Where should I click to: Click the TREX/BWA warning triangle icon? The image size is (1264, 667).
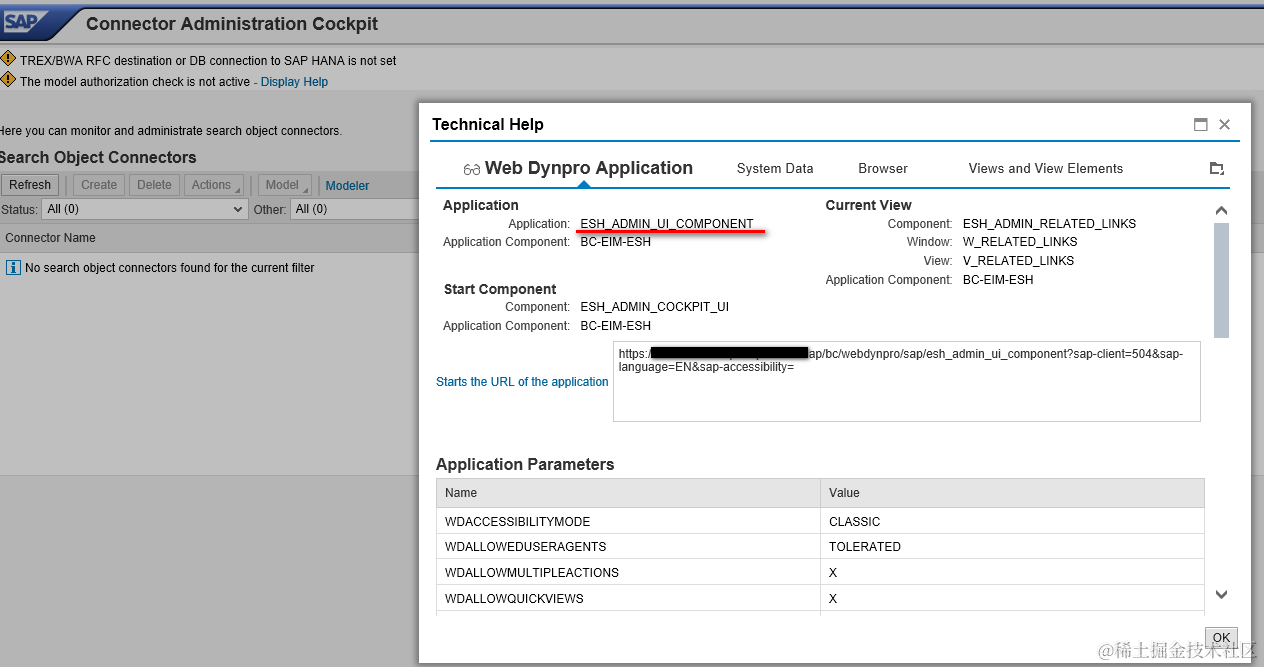pos(8,59)
